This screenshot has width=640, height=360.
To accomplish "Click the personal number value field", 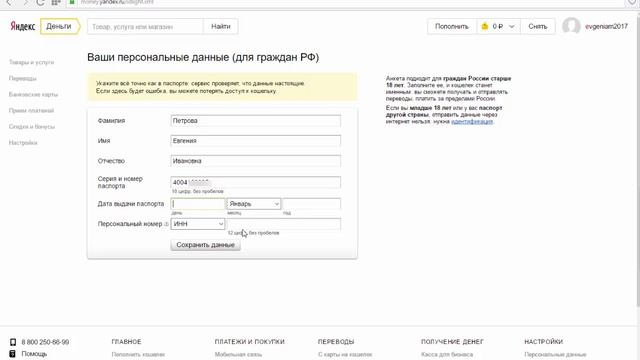I will click(284, 224).
